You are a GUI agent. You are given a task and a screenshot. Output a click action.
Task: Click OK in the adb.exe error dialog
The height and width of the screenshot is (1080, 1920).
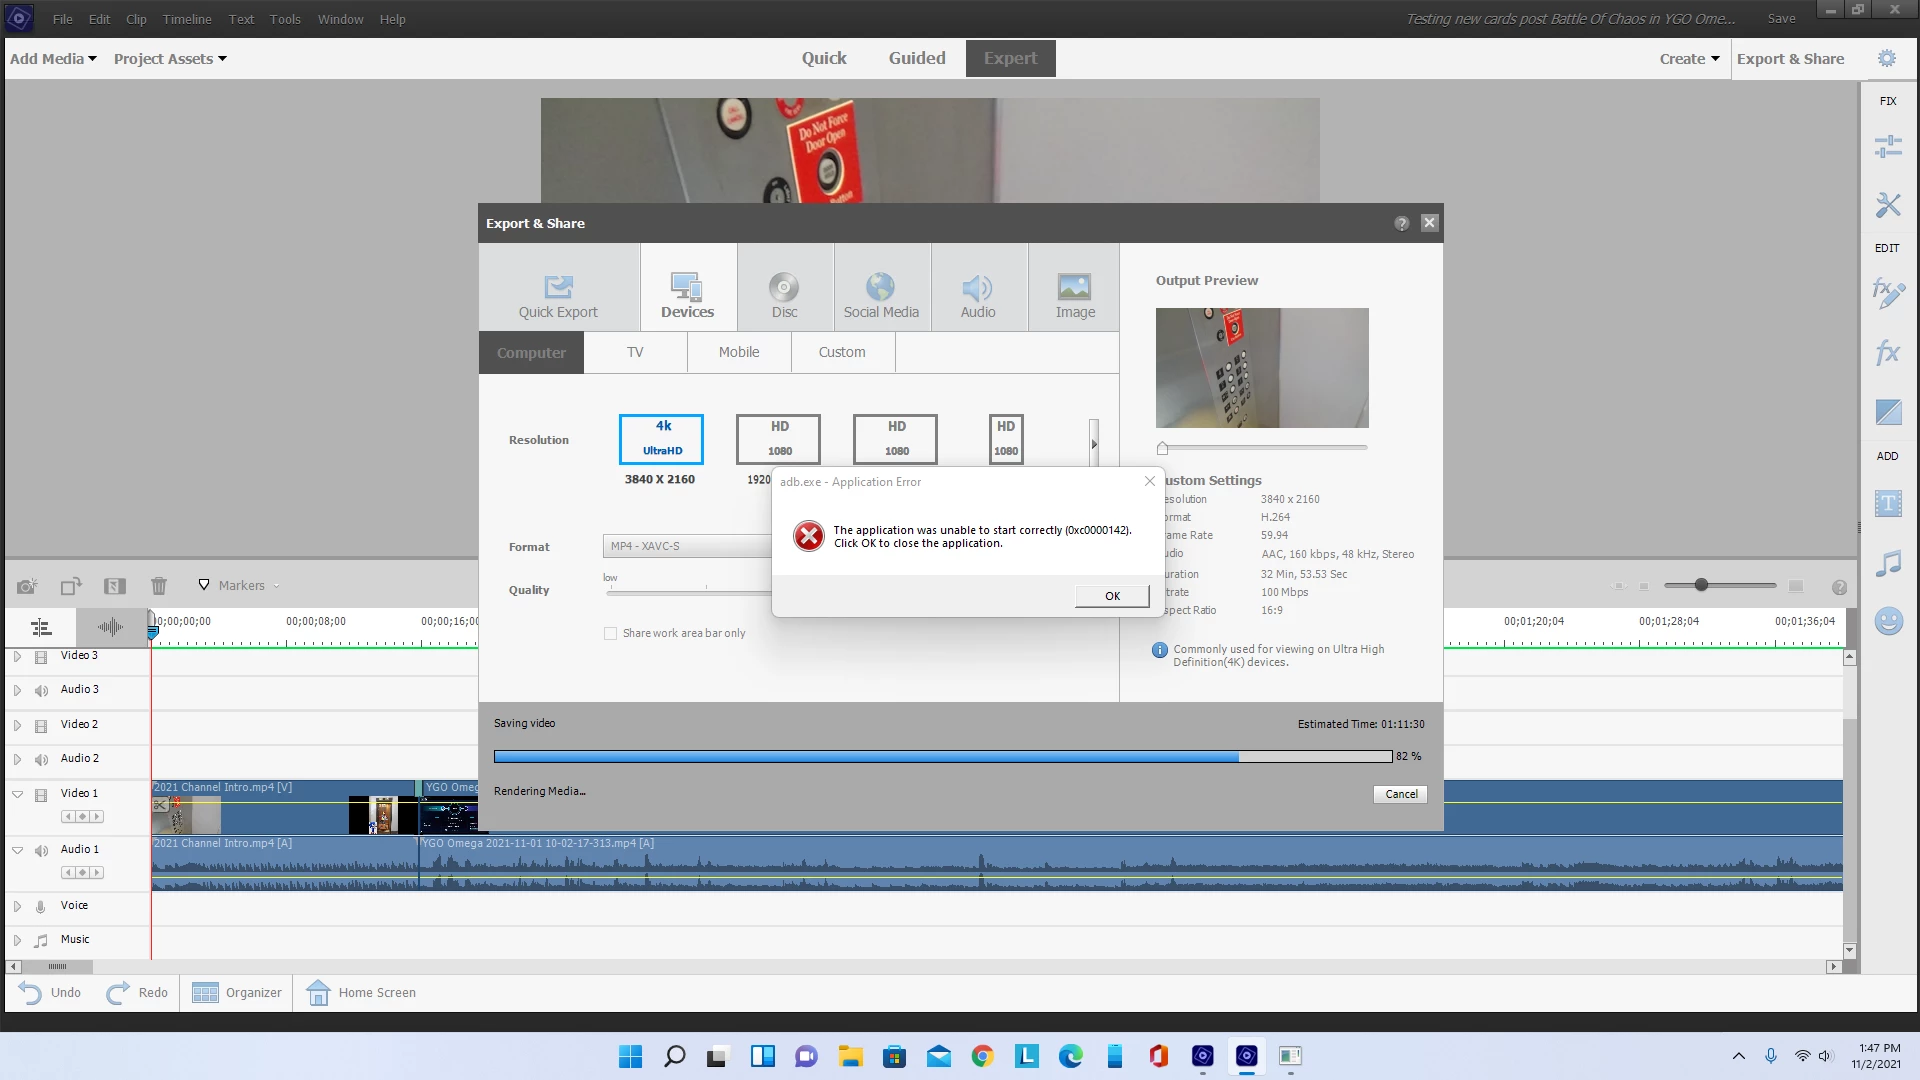click(x=1112, y=596)
